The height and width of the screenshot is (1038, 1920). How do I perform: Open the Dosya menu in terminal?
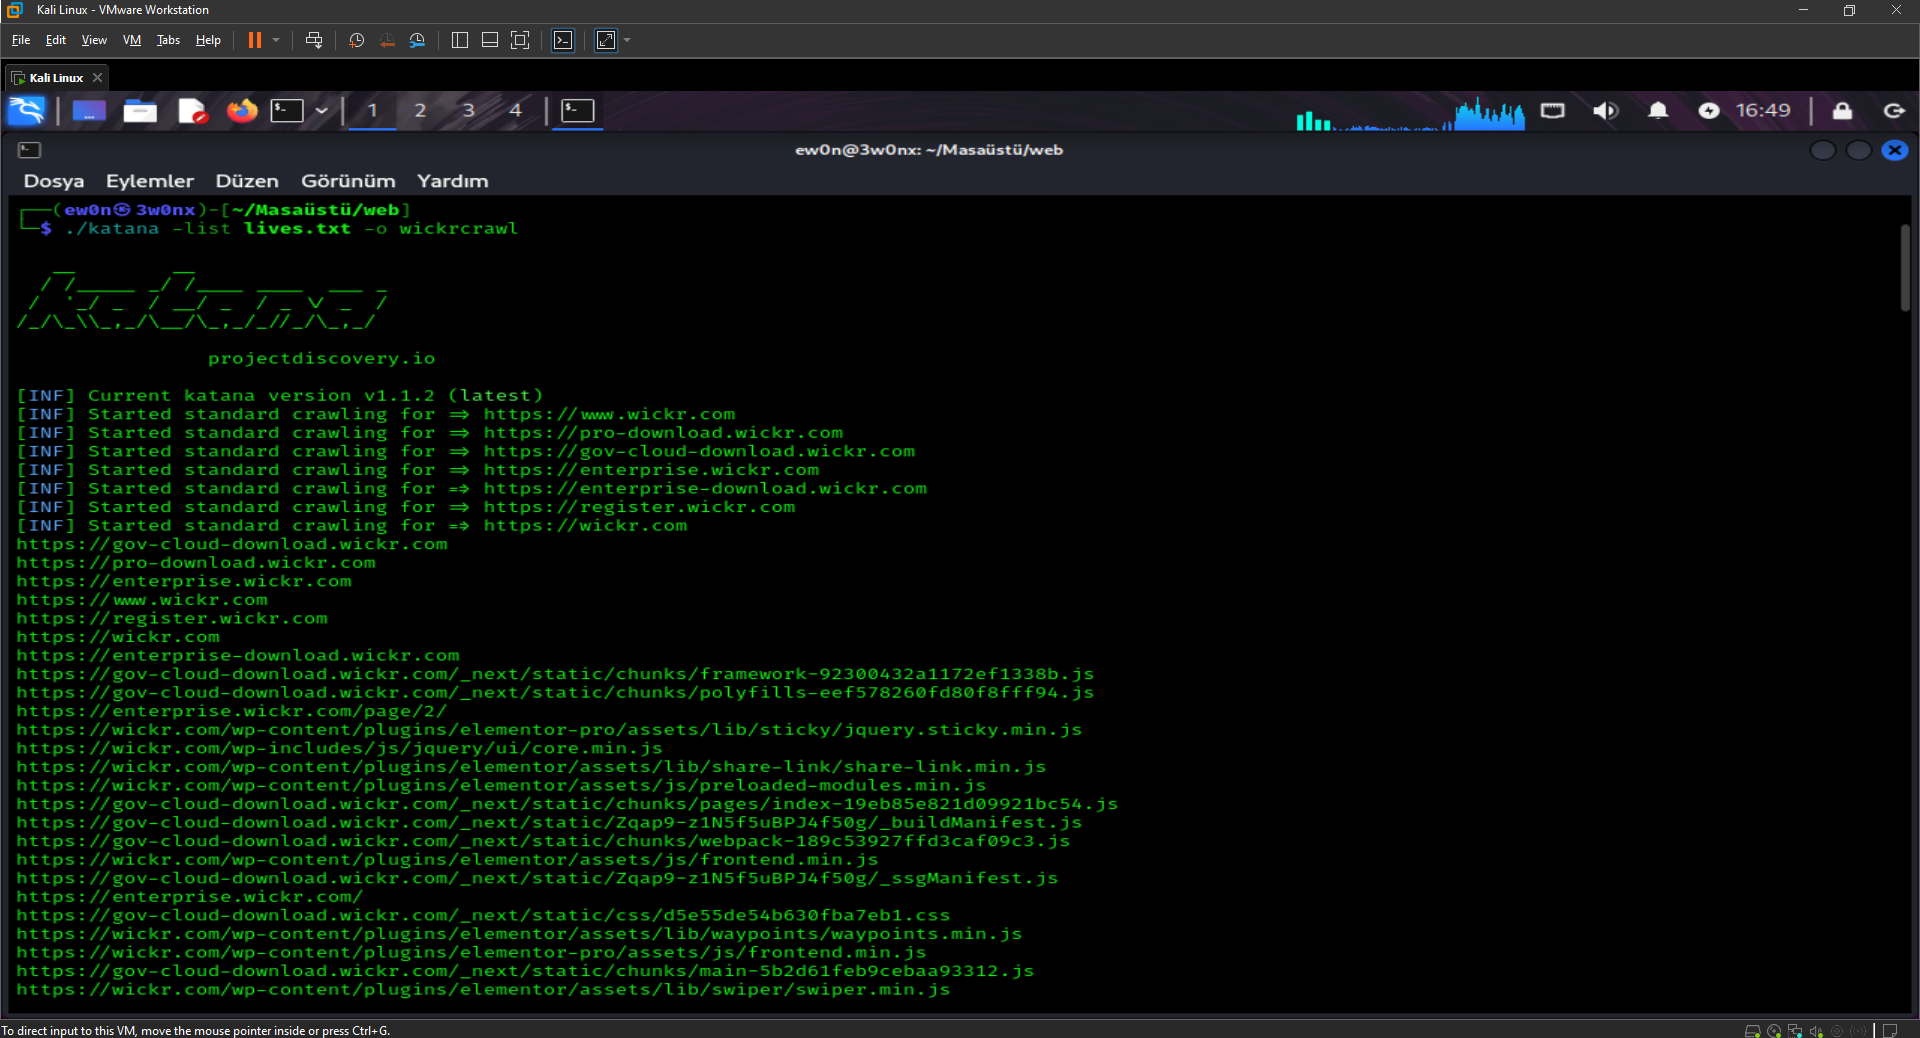pyautogui.click(x=54, y=181)
